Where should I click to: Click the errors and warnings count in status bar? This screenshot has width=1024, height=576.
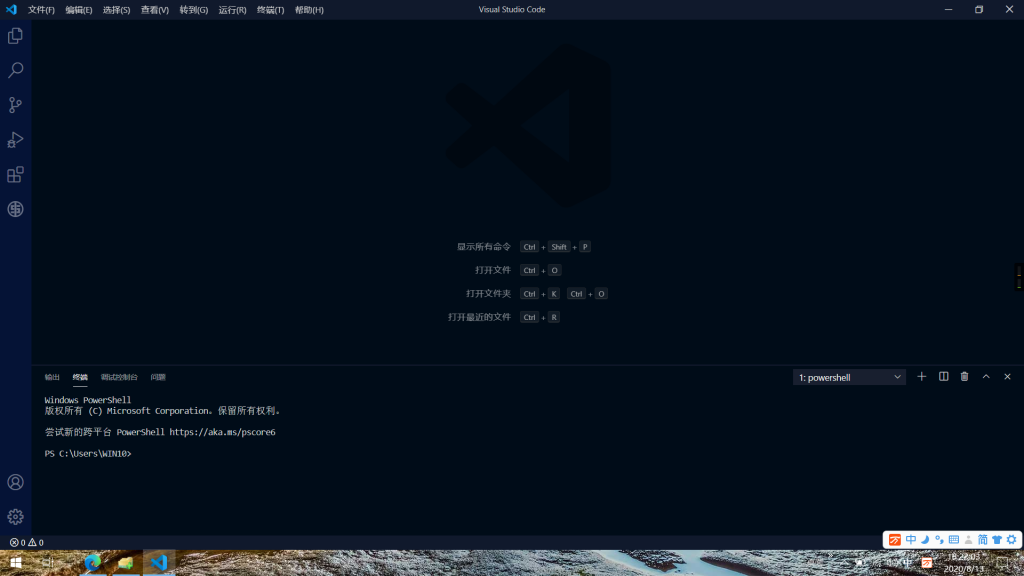click(27, 543)
